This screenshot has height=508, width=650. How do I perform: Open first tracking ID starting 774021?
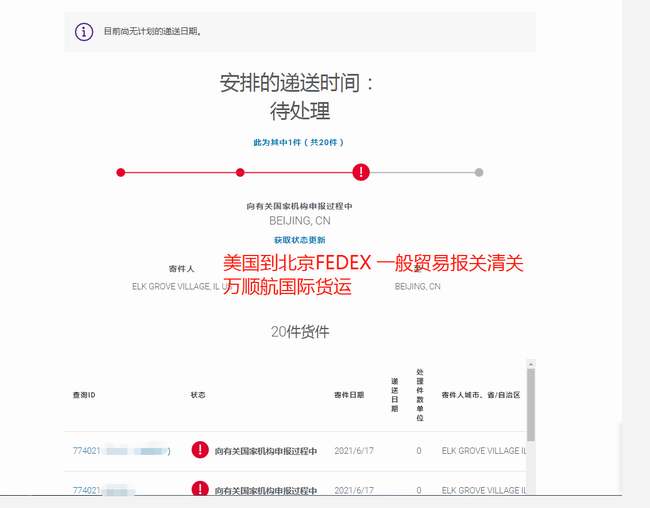pos(121,451)
